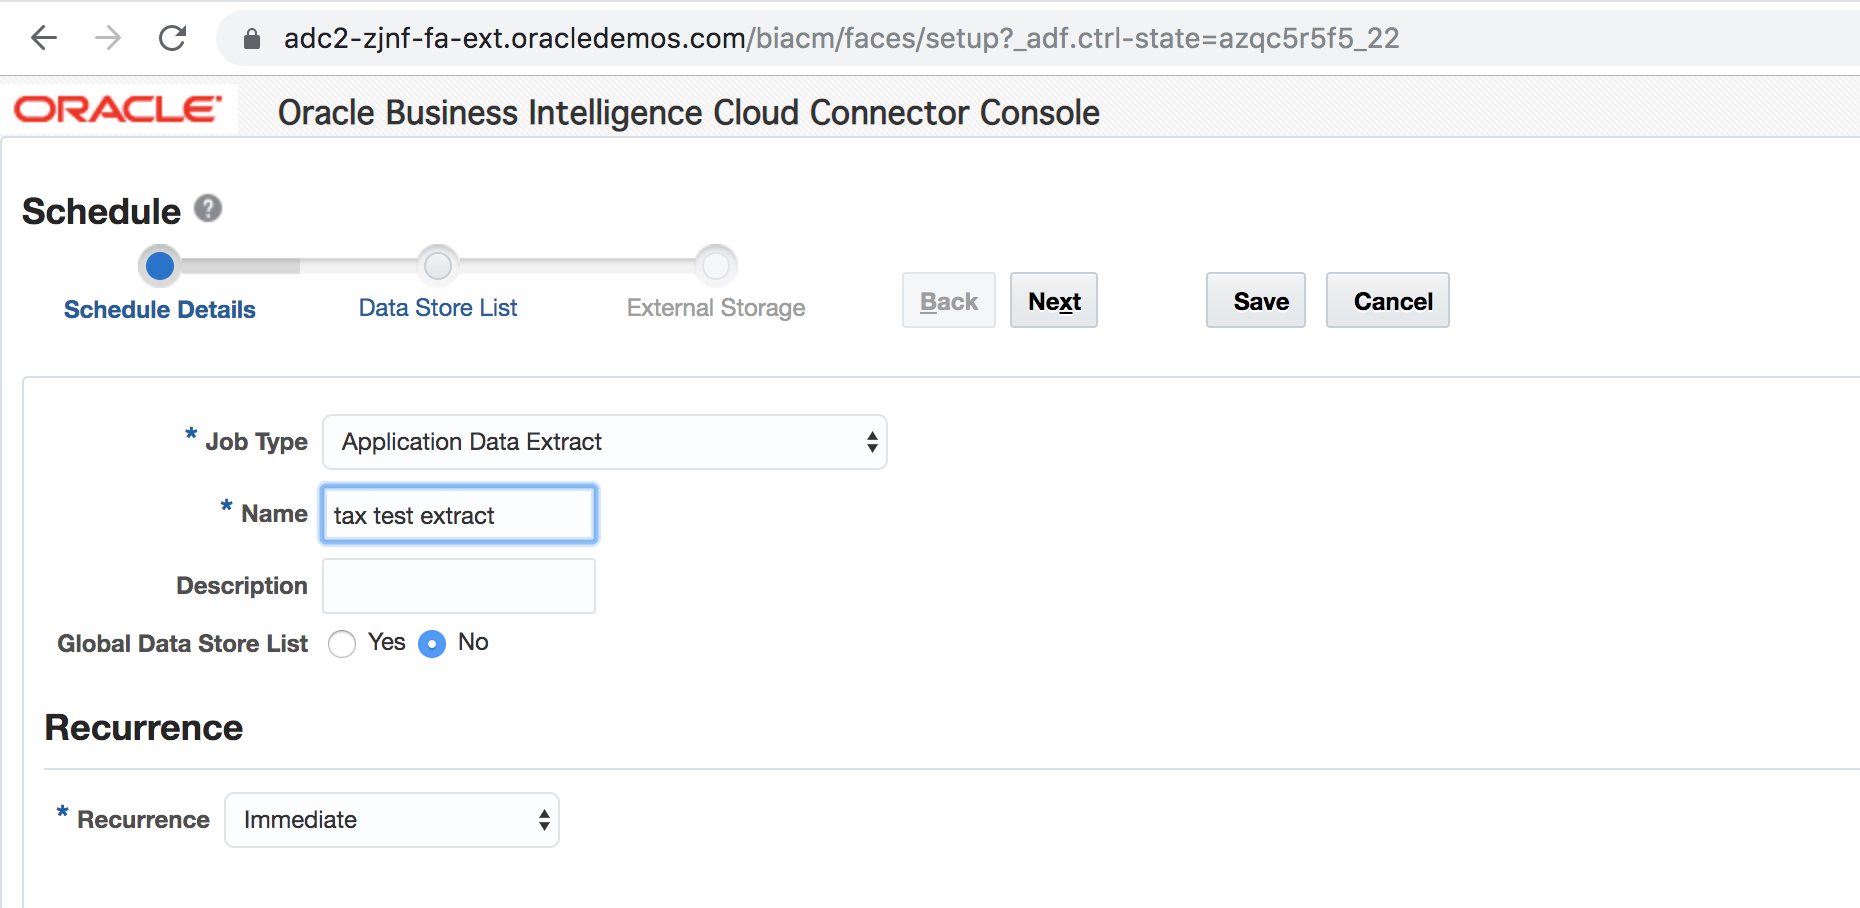This screenshot has width=1860, height=908.
Task: Click the Oracle logo
Action: [x=117, y=109]
